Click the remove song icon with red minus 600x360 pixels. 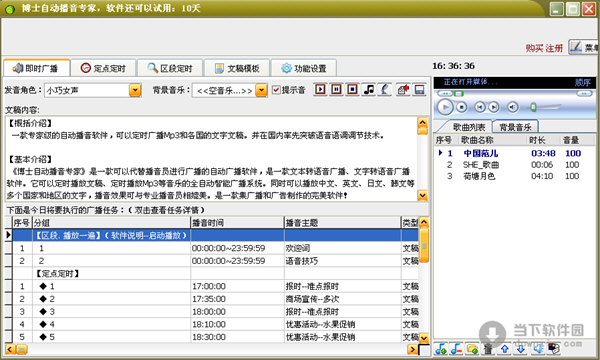(456, 349)
